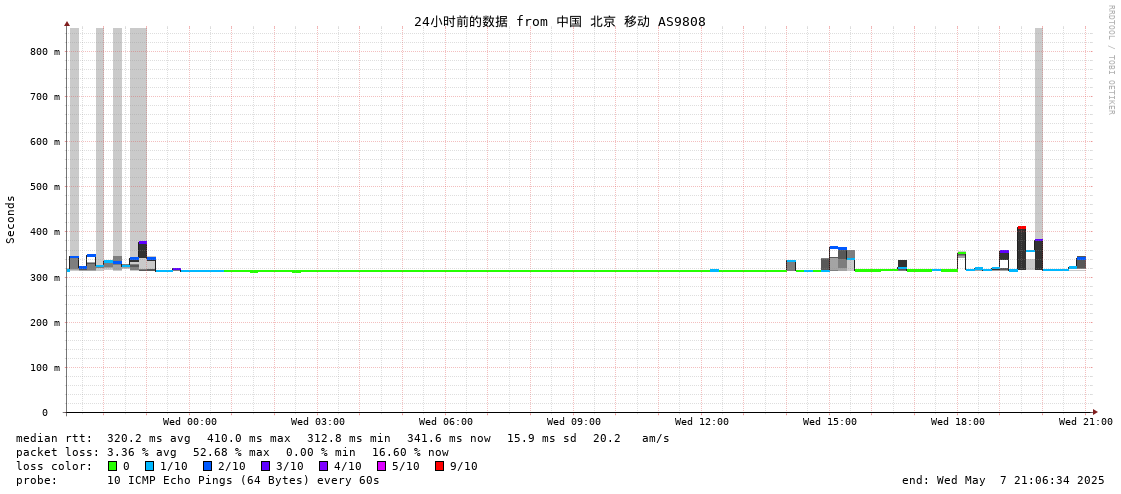This screenshot has width=1121, height=494.
Task: Click the 0.00 % min packet loss
Action: click(322, 452)
